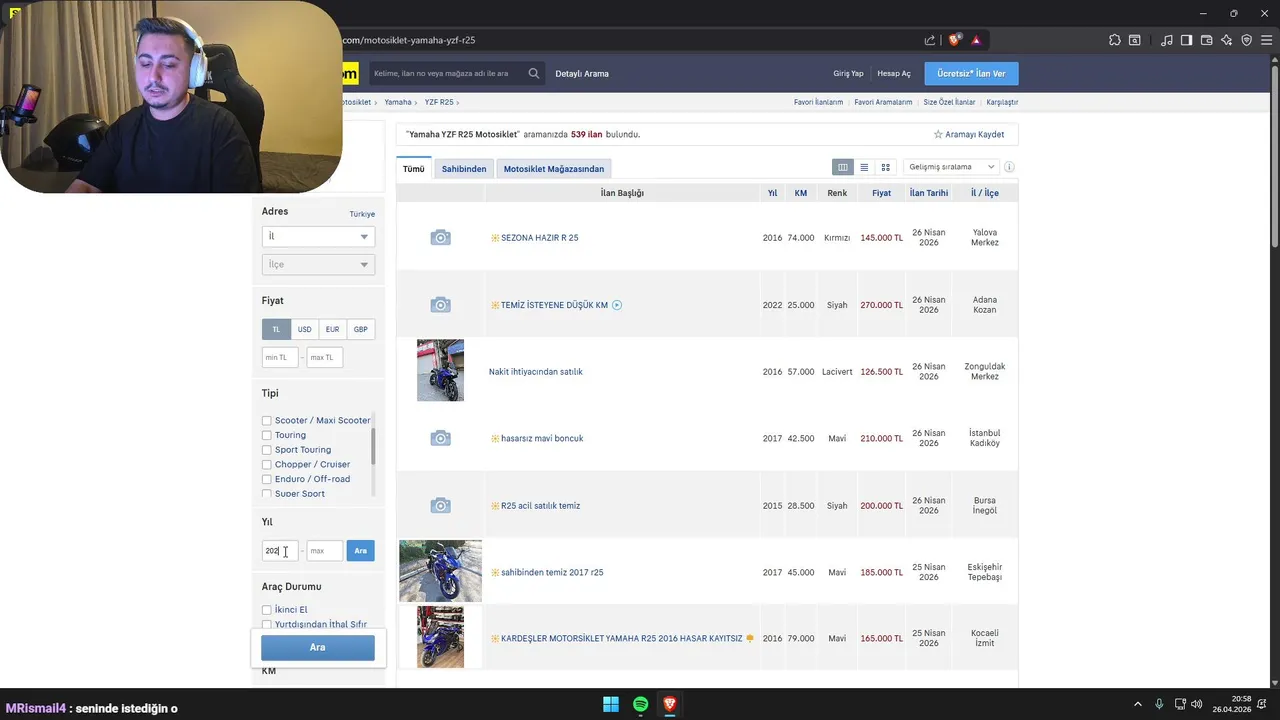This screenshot has width=1280, height=720.
Task: Click the Brave Rewards triangle icon
Action: (976, 40)
